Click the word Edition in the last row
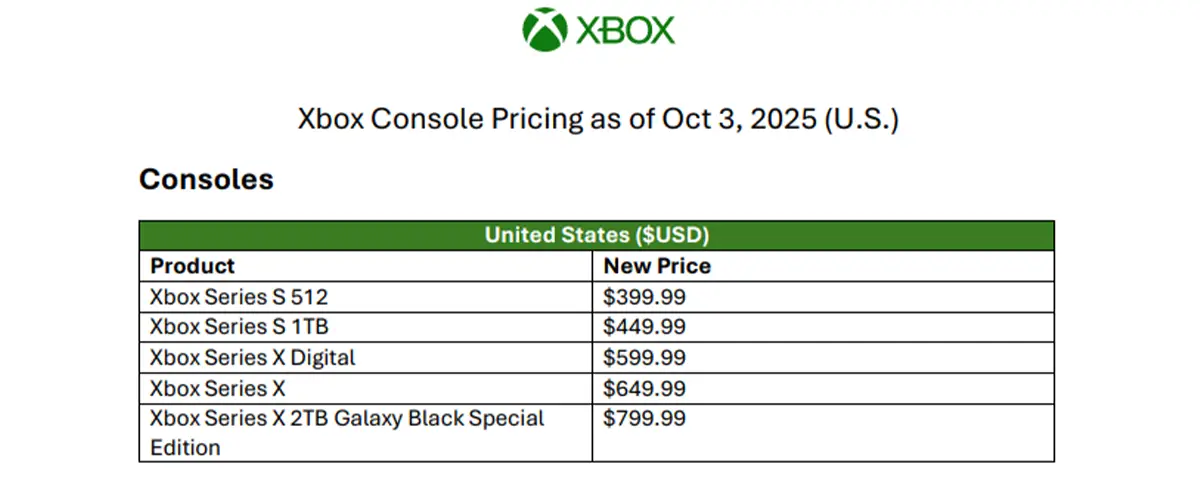The width and height of the screenshot is (1200, 488). point(185,448)
